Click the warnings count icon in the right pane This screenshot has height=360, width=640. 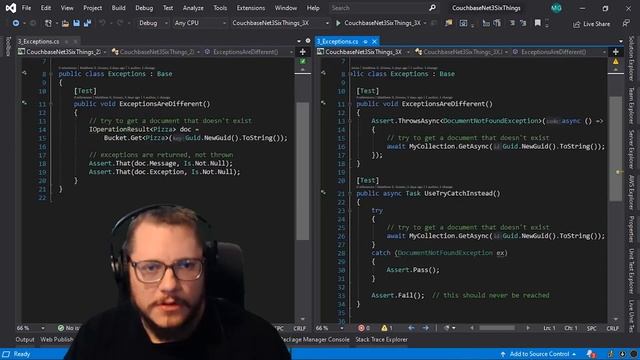384,328
